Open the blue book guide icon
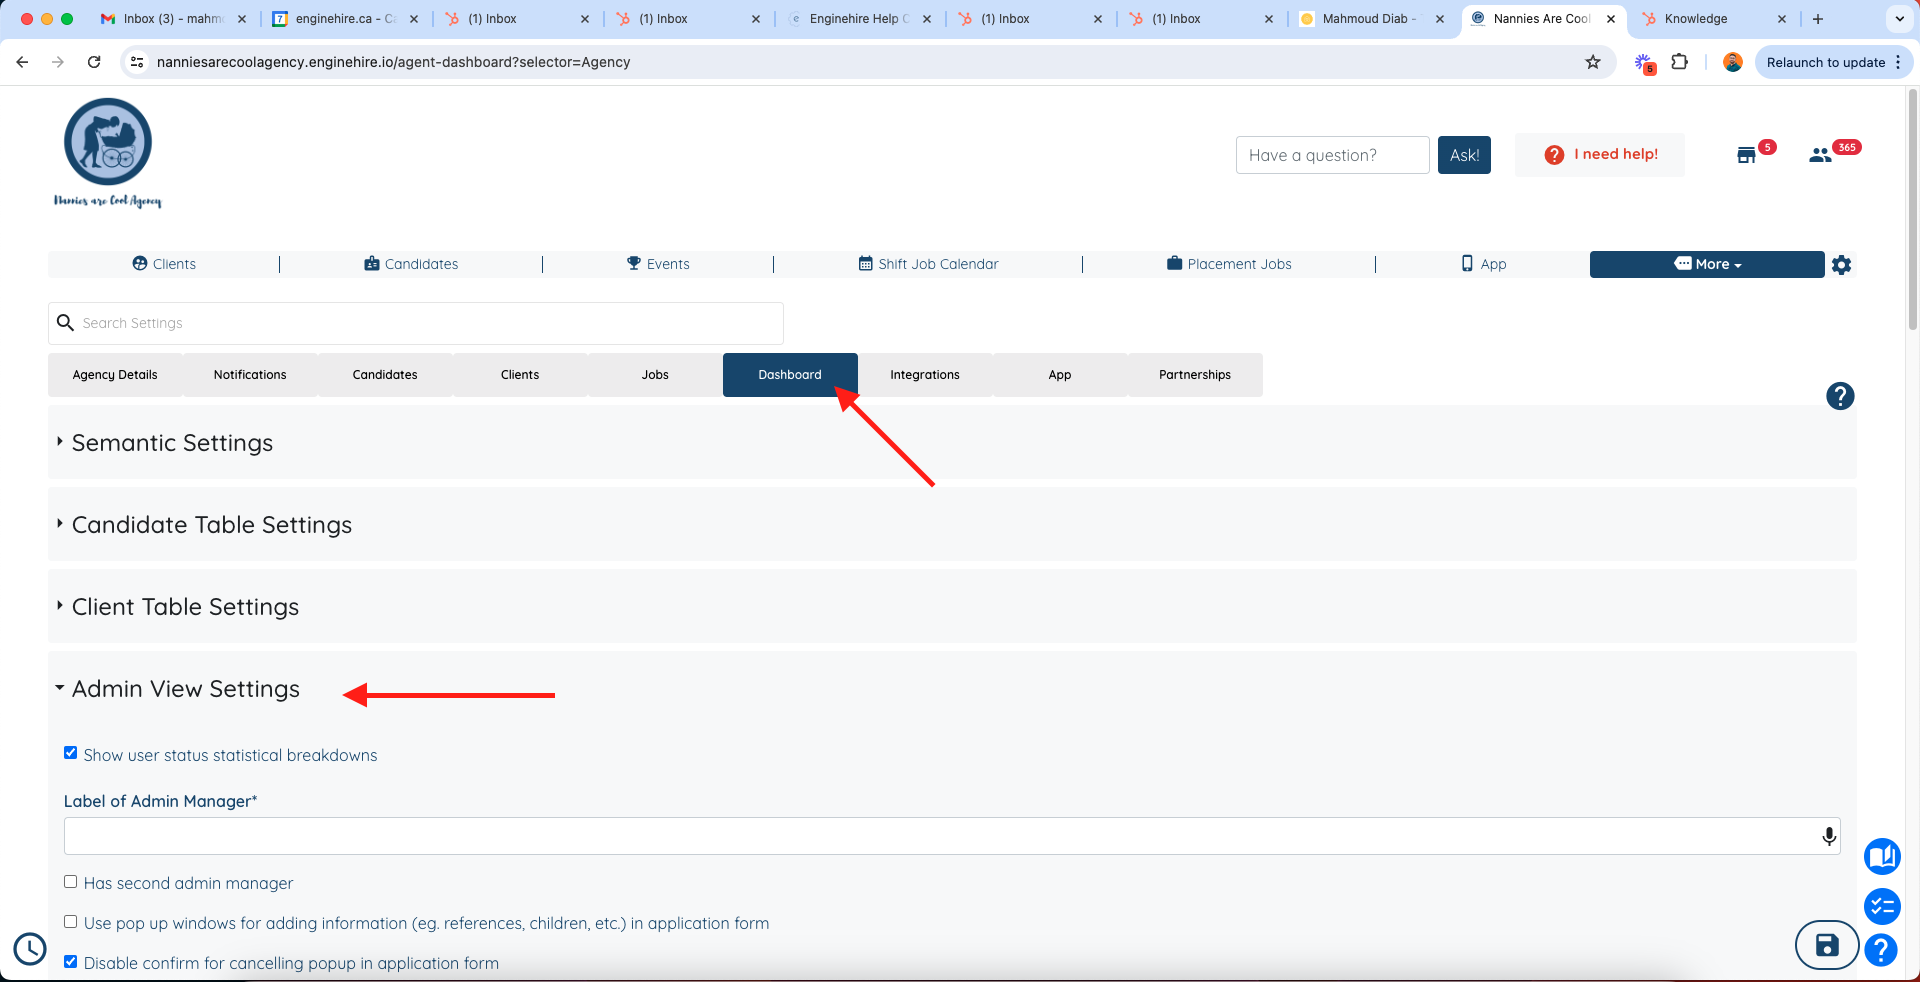1920x982 pixels. click(1882, 856)
